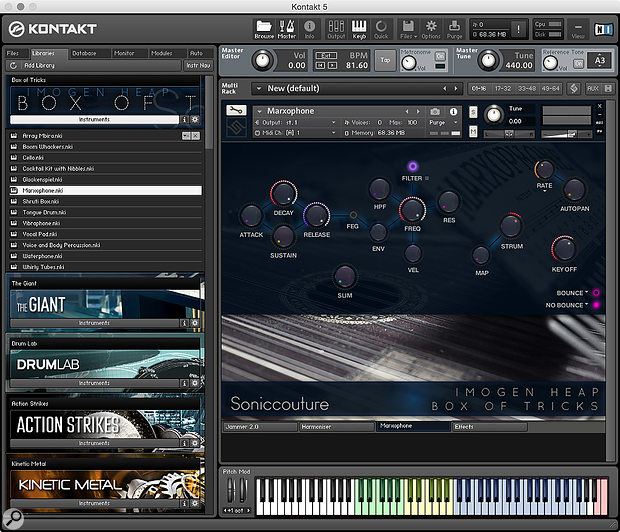Image resolution: width=620 pixels, height=532 pixels.
Task: Toggle the Metronome on button
Action: point(440,56)
